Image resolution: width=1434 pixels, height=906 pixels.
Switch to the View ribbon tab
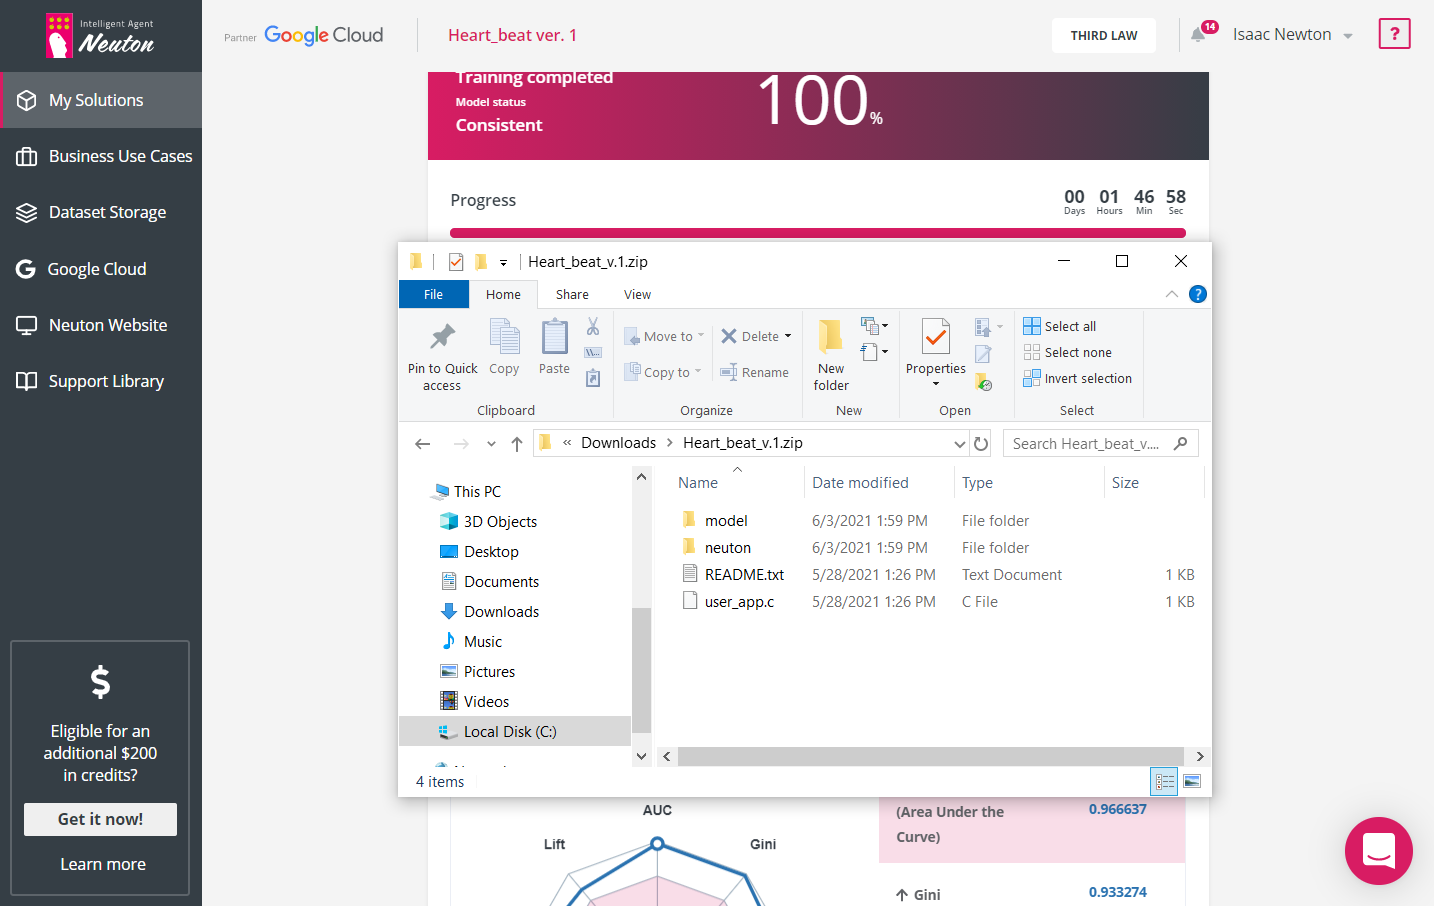(637, 295)
